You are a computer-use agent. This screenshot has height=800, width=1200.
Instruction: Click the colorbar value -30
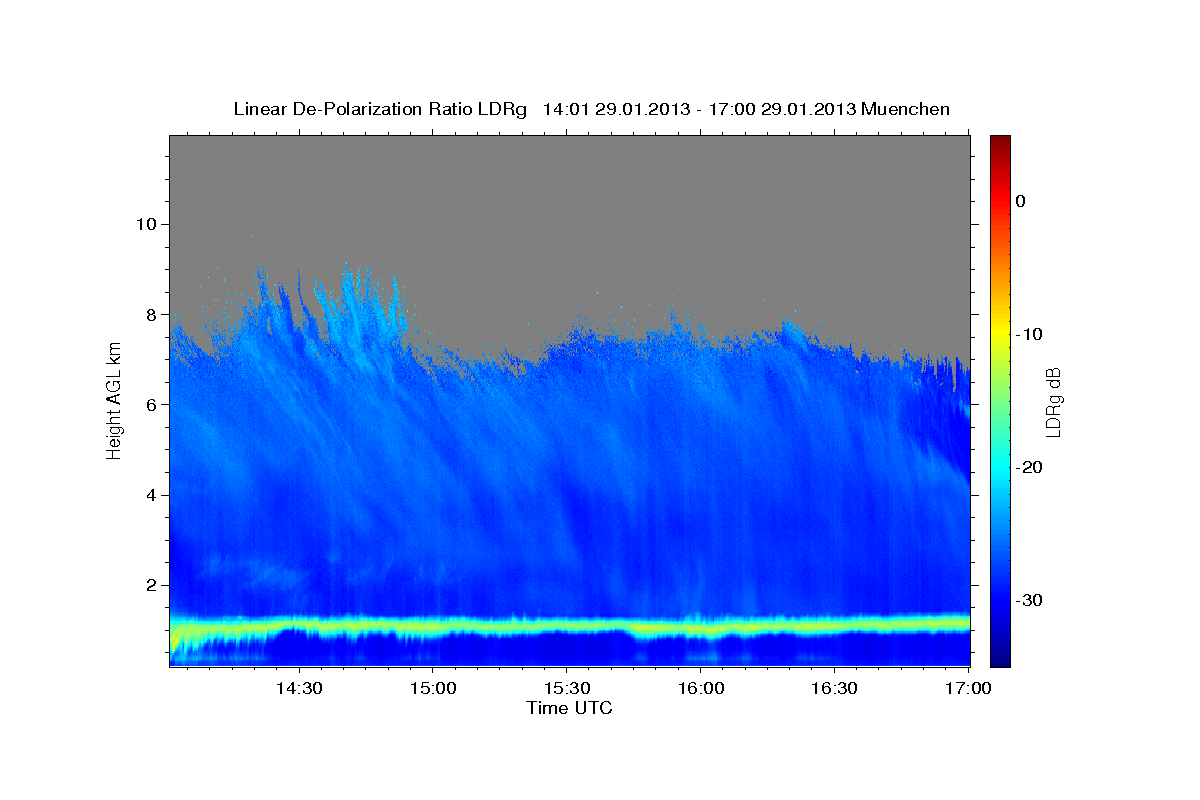tap(1029, 600)
